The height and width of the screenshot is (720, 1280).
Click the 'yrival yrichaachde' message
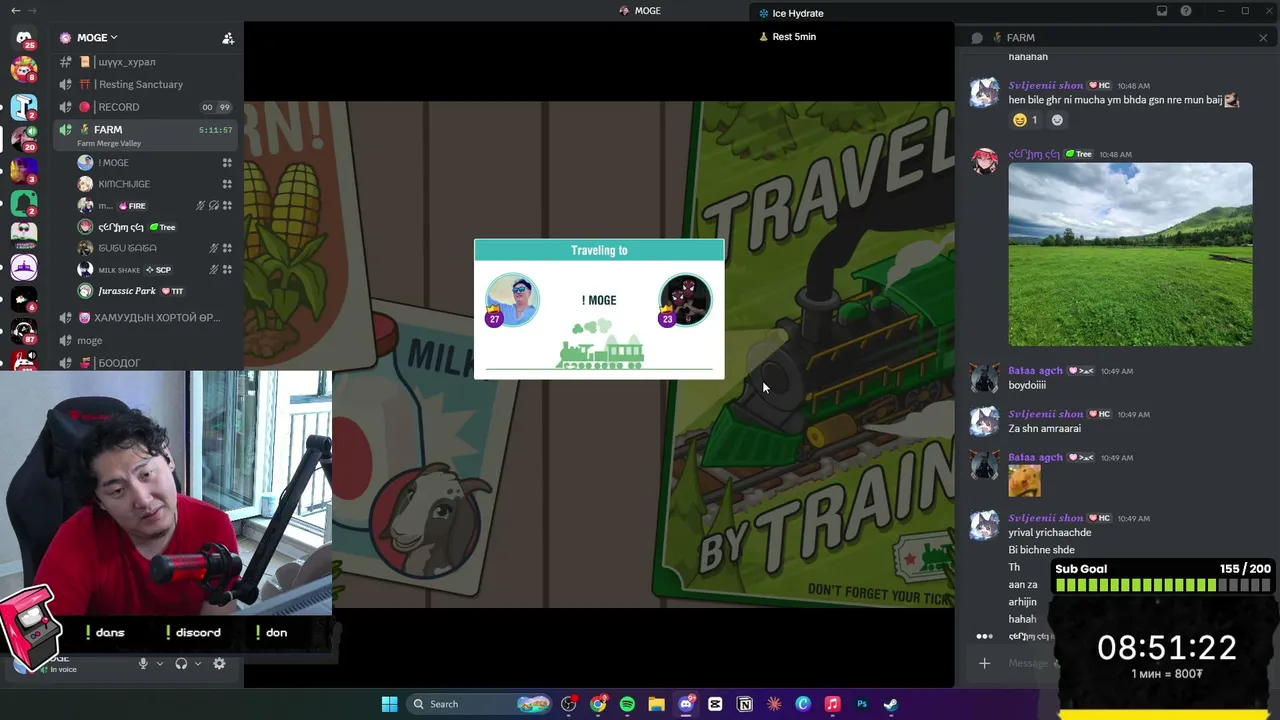pos(1049,533)
